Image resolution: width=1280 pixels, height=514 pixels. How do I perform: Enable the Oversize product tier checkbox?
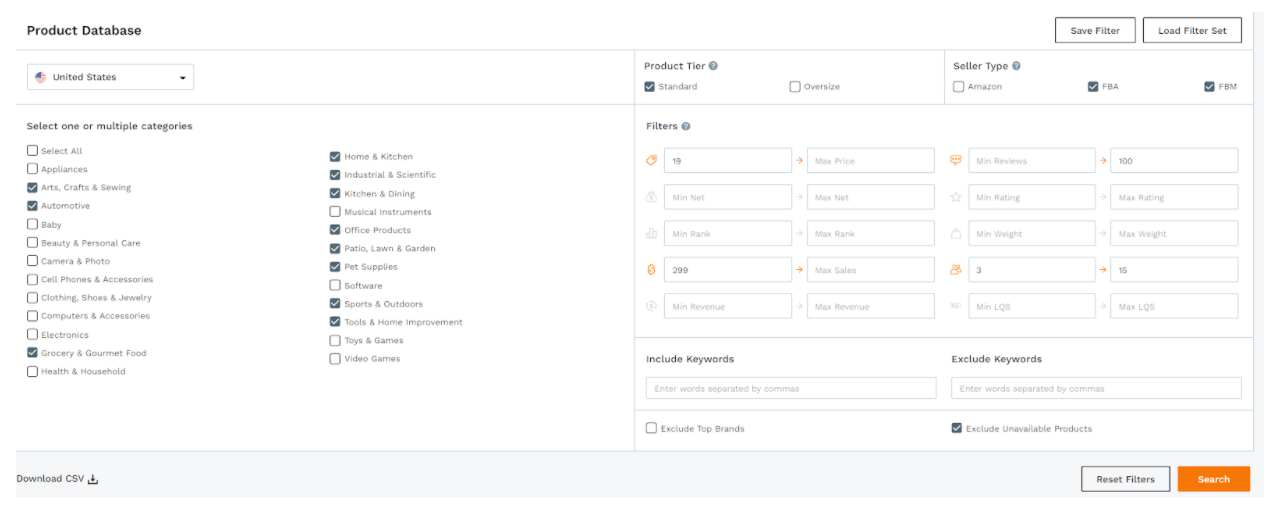tap(795, 87)
